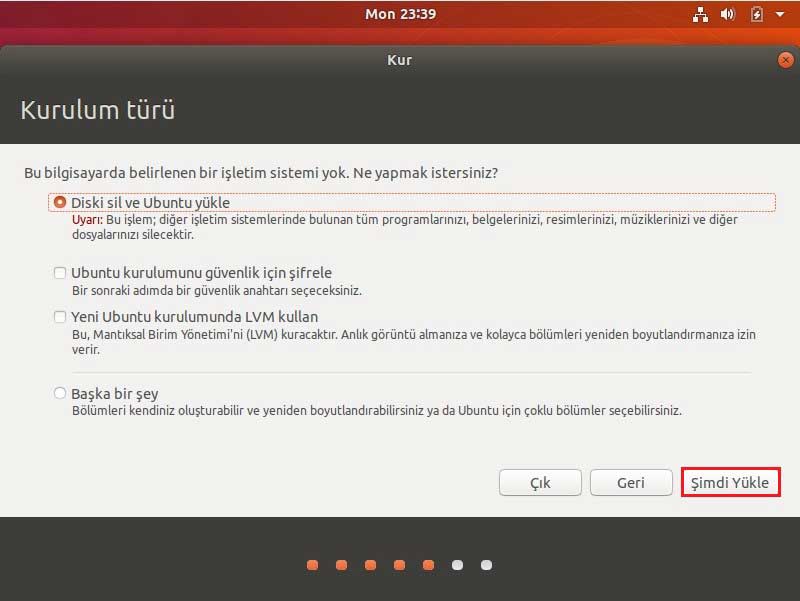Viewport: 800px width, 601px height.
Task: Click the 'Çık' button
Action: (x=540, y=482)
